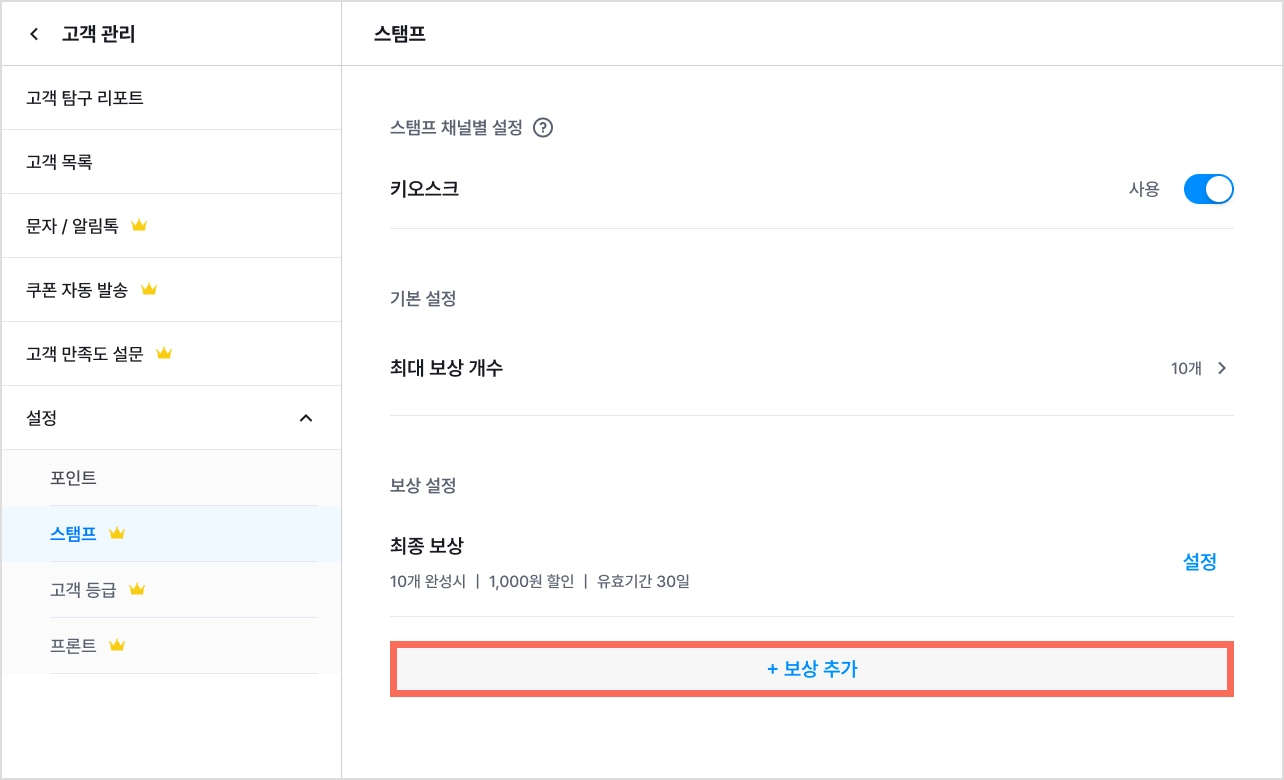Click the crown icon beside 고객 등급

[x=137, y=590]
